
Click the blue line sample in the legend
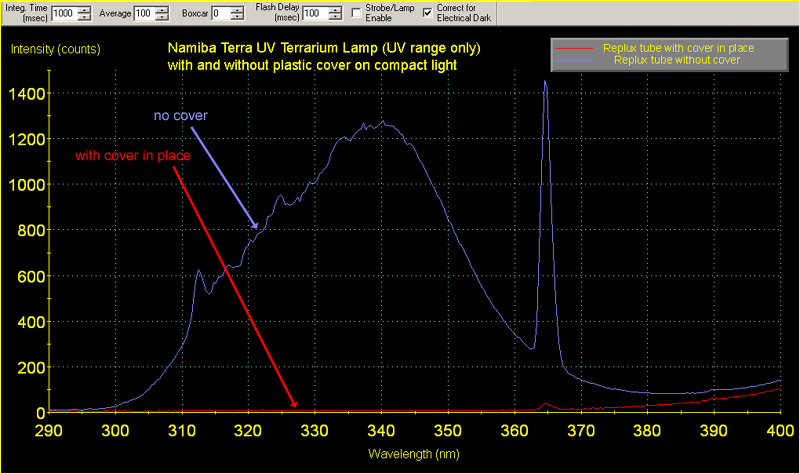574,60
